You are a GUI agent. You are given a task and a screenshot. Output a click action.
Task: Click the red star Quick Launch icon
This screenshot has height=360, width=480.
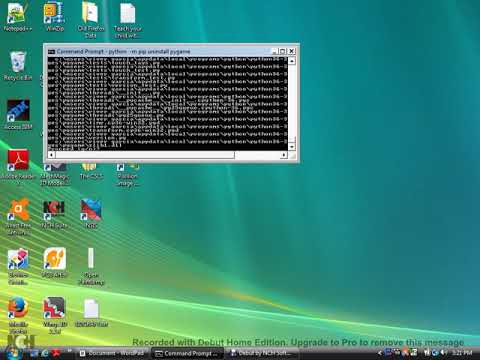[x=56, y=353]
